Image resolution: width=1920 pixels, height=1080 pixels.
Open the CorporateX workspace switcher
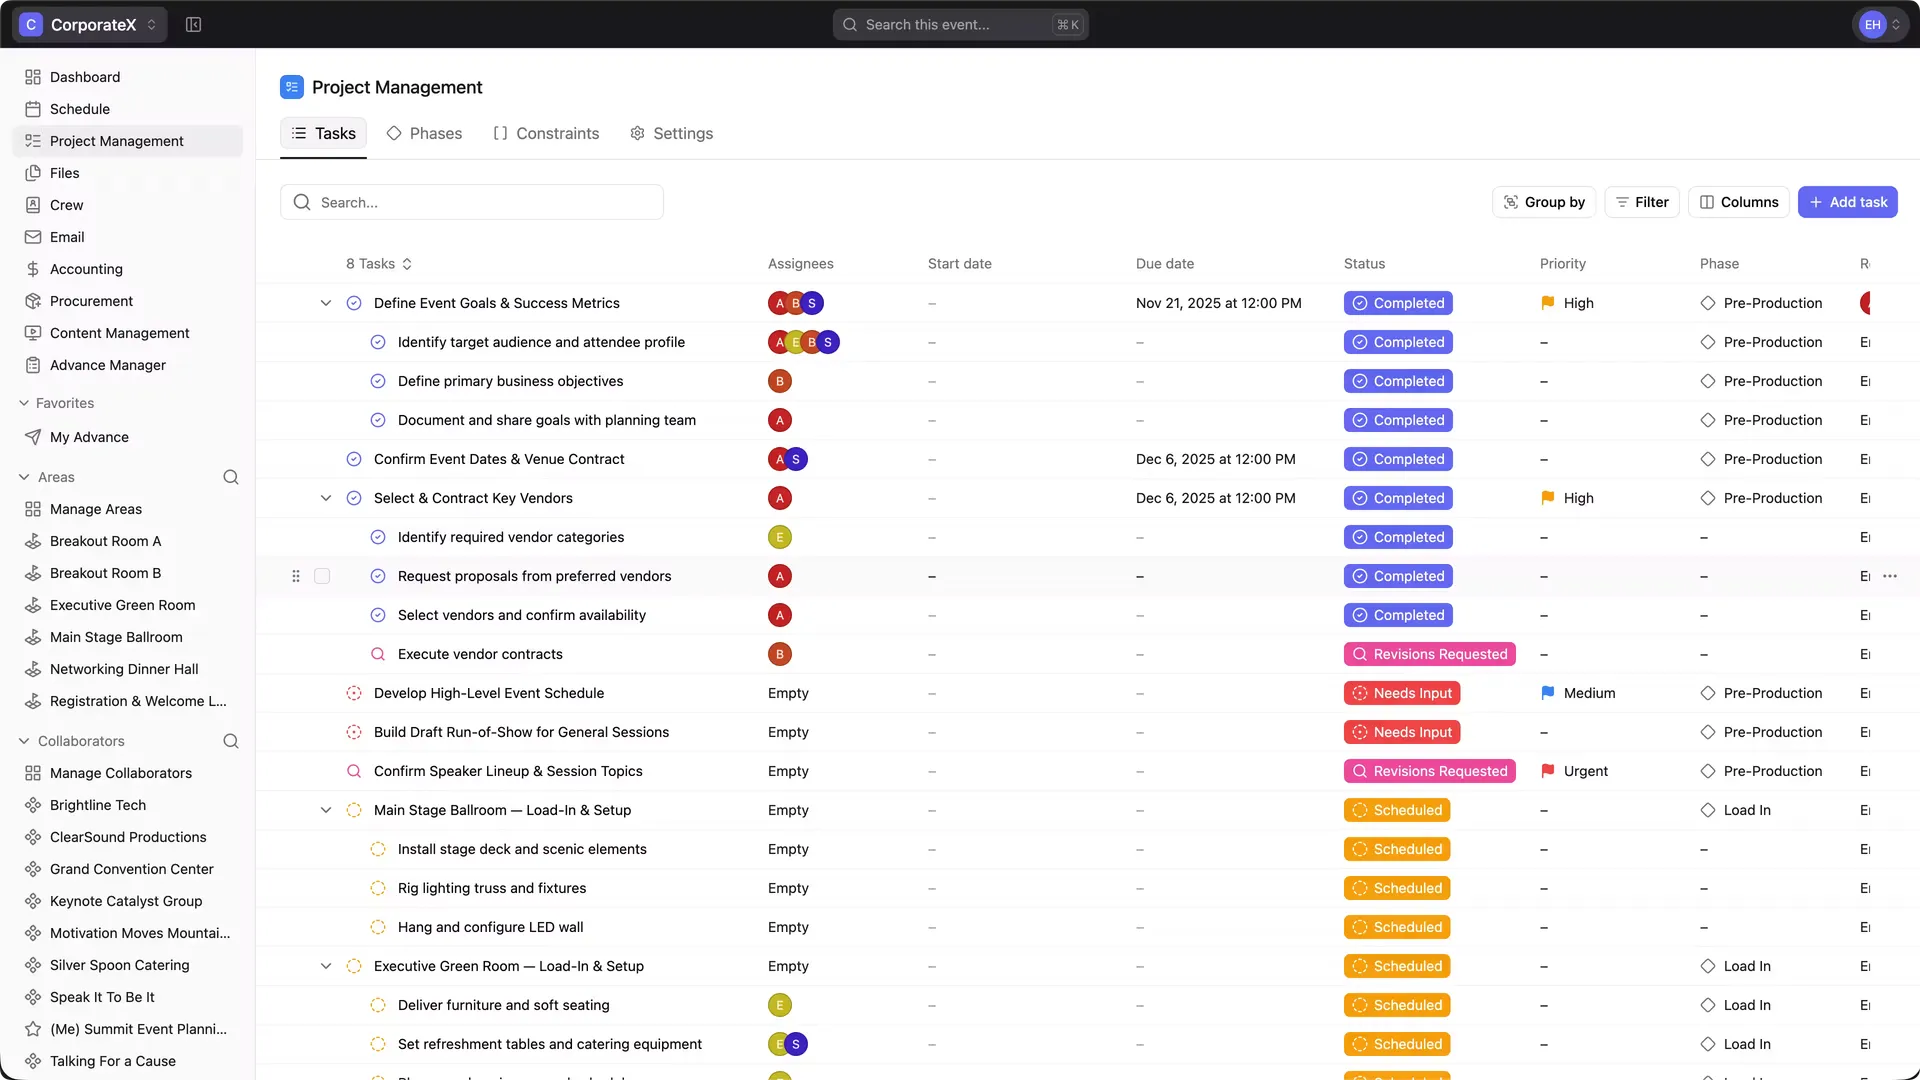[90, 24]
